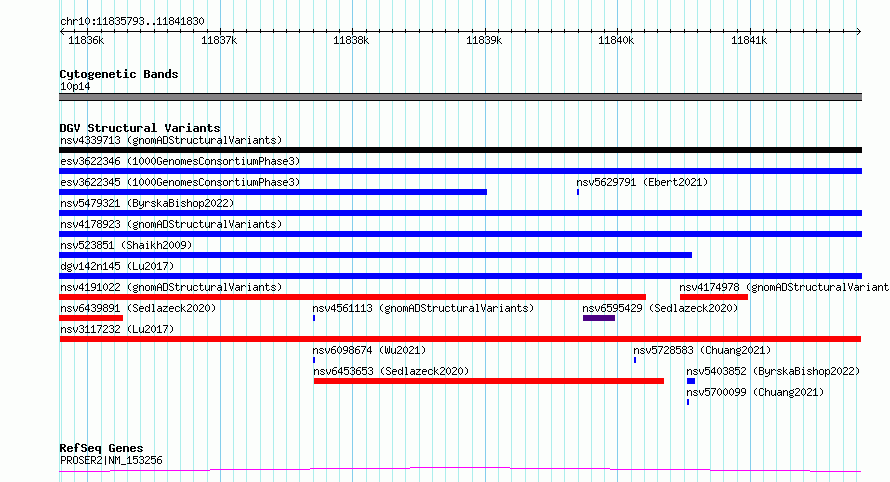This screenshot has width=890, height=482.
Task: Click the 11840k ruler tick label
Action: 616,40
